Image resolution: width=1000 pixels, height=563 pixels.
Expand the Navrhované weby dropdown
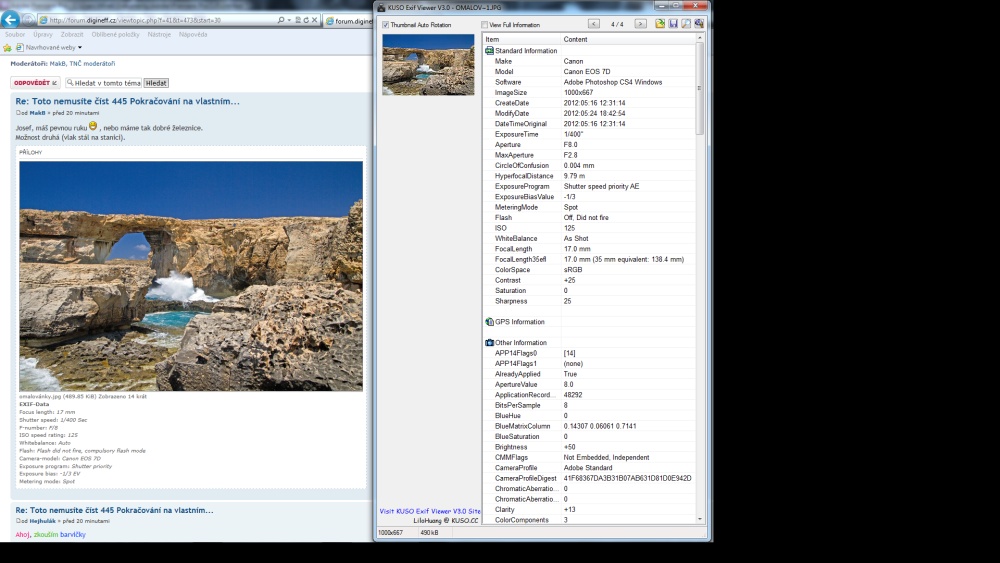pyautogui.click(x=80, y=47)
